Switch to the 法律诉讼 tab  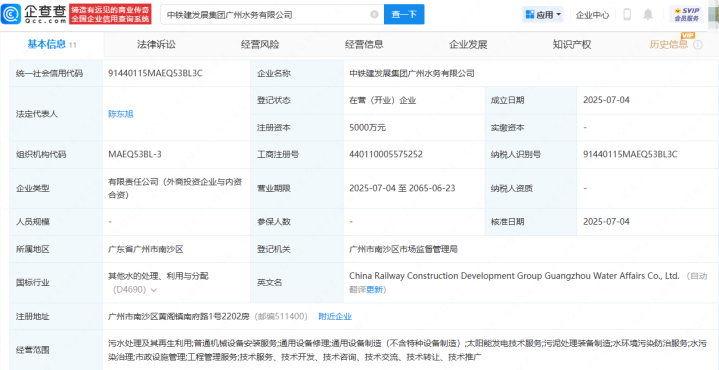pyautogui.click(x=156, y=44)
